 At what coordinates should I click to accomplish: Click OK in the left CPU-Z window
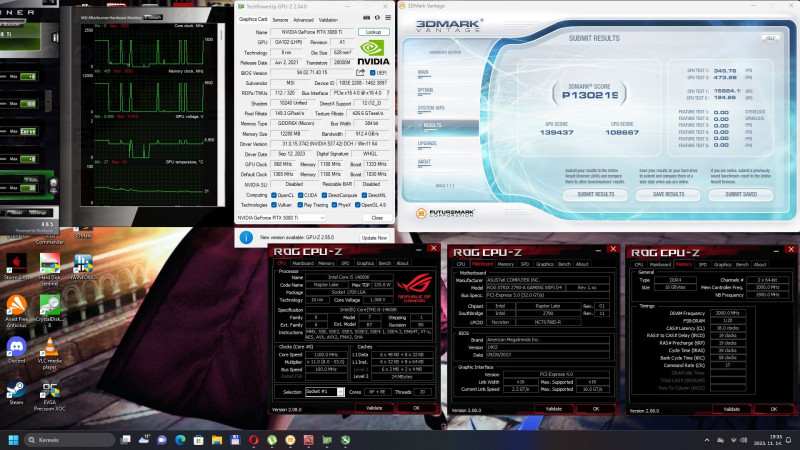pos(416,408)
